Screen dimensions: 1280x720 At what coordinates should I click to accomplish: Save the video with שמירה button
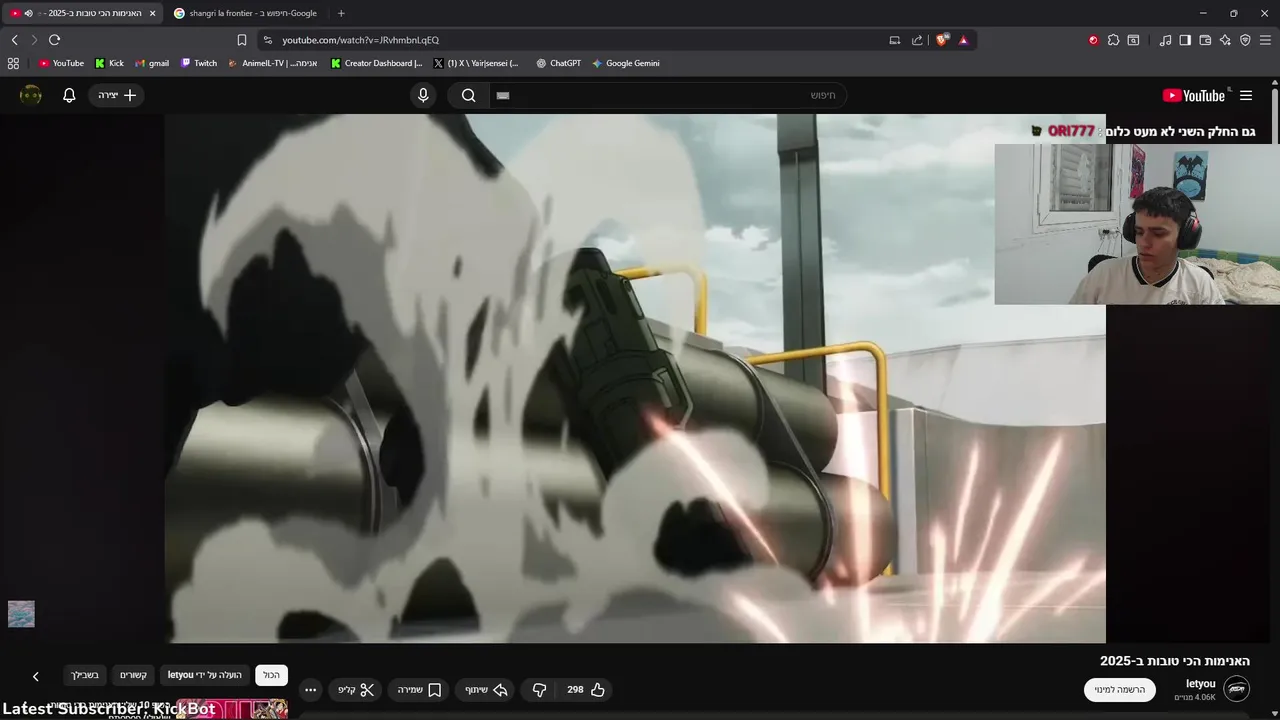(x=419, y=690)
